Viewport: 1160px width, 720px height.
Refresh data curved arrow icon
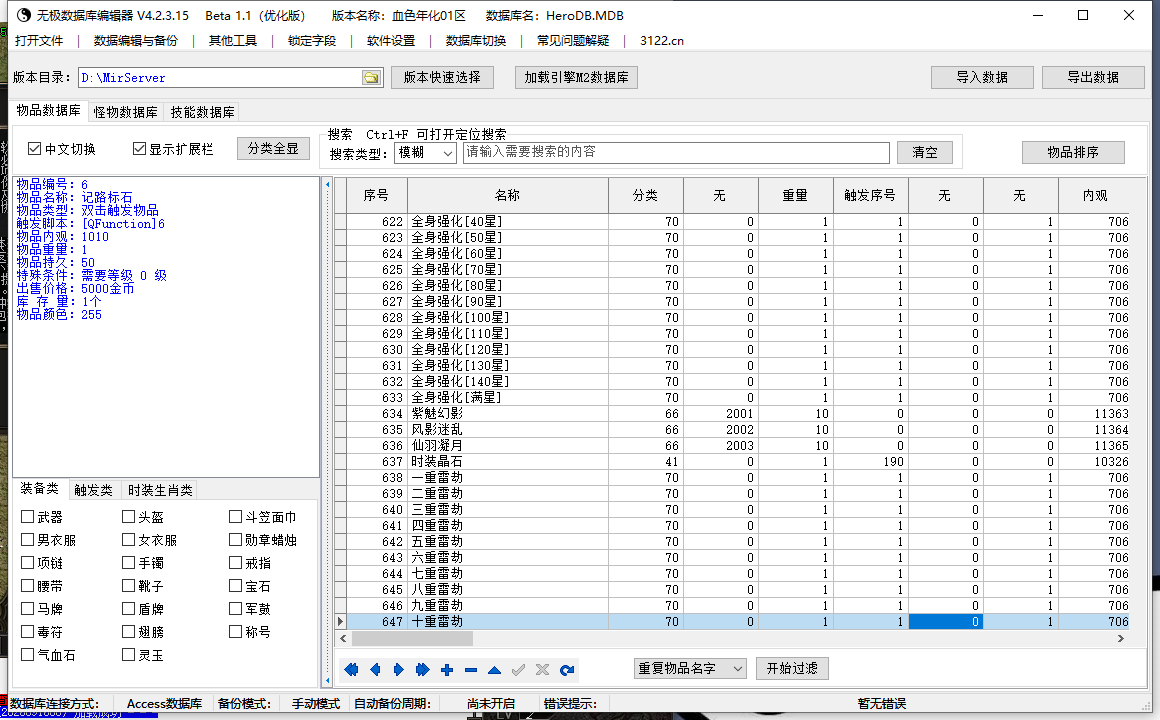click(x=567, y=670)
